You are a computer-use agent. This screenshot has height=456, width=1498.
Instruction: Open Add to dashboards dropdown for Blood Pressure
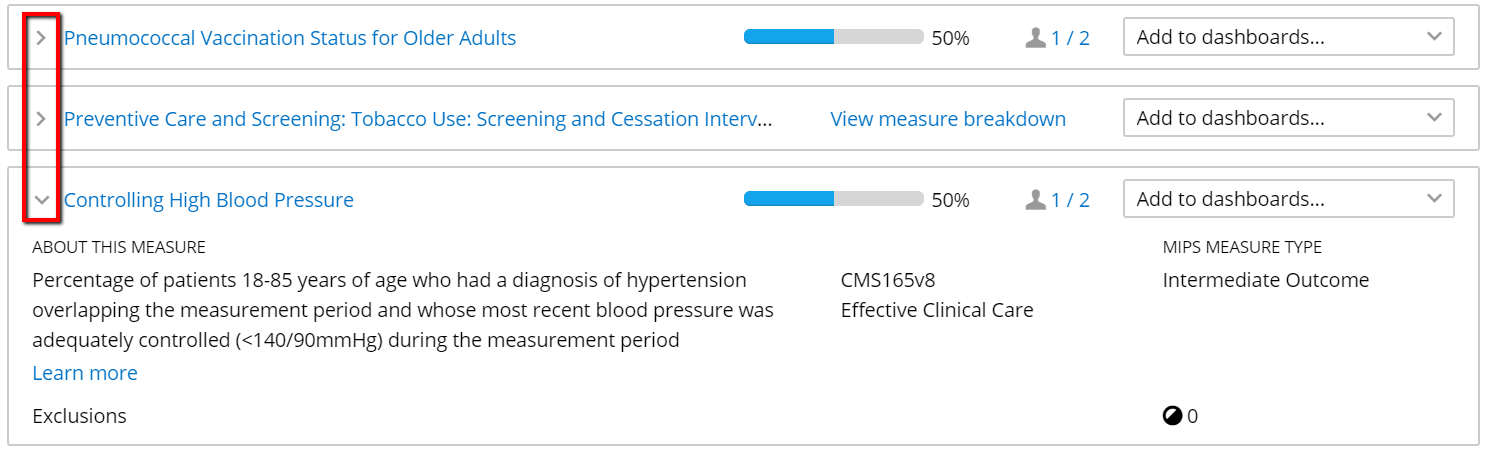1288,199
